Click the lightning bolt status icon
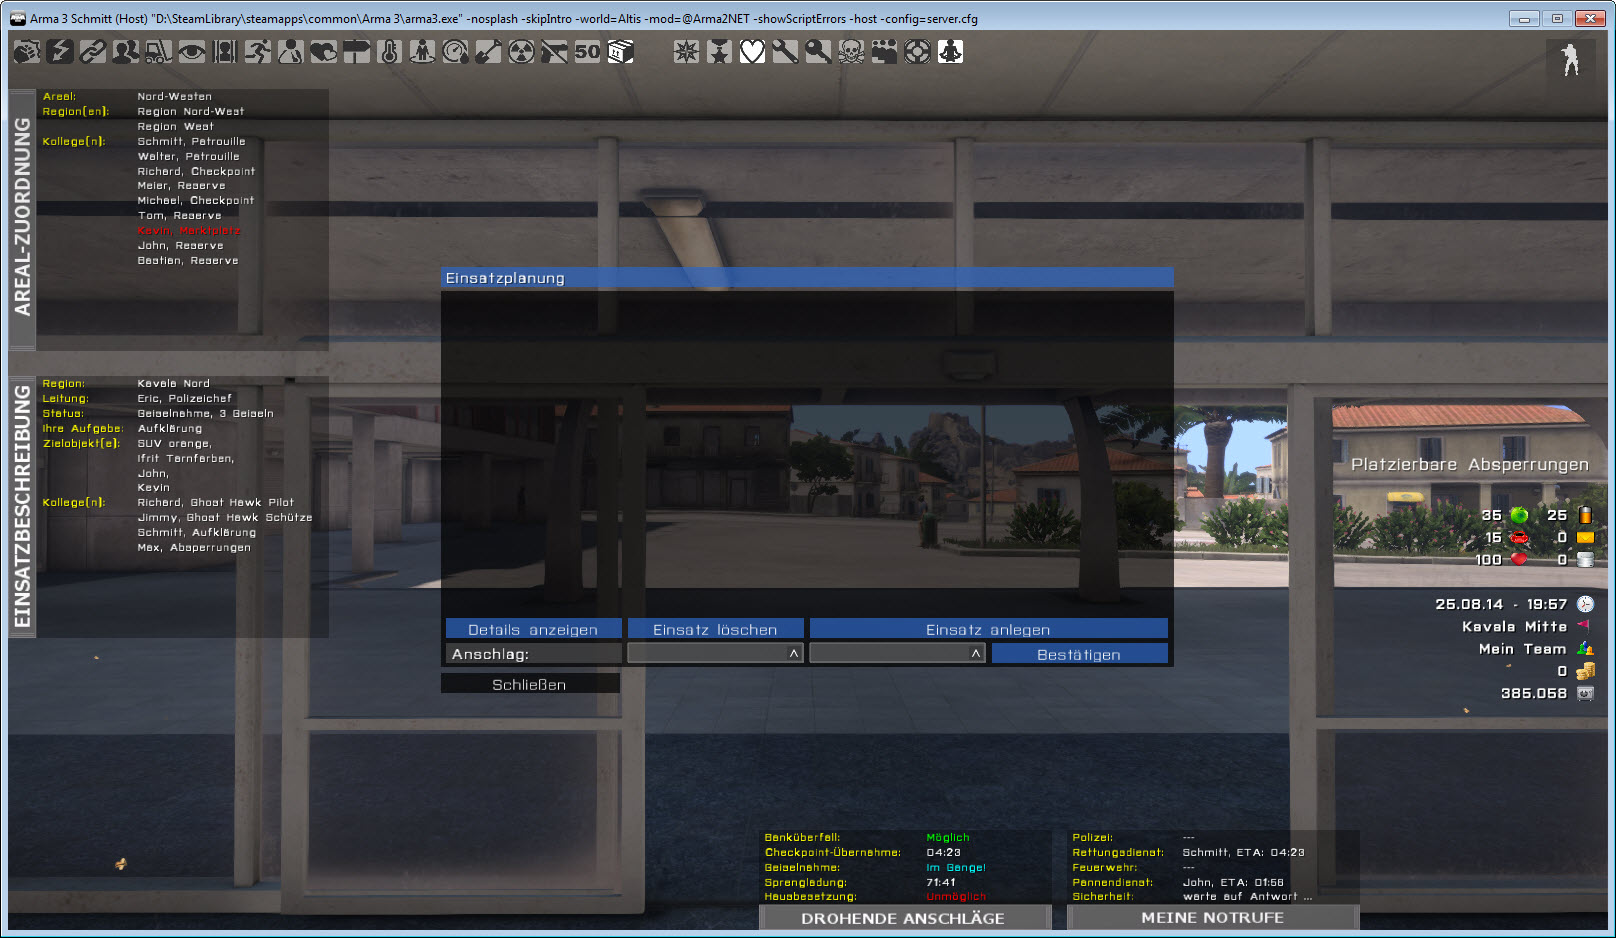Viewport: 1616px width, 938px height. pyautogui.click(x=60, y=51)
